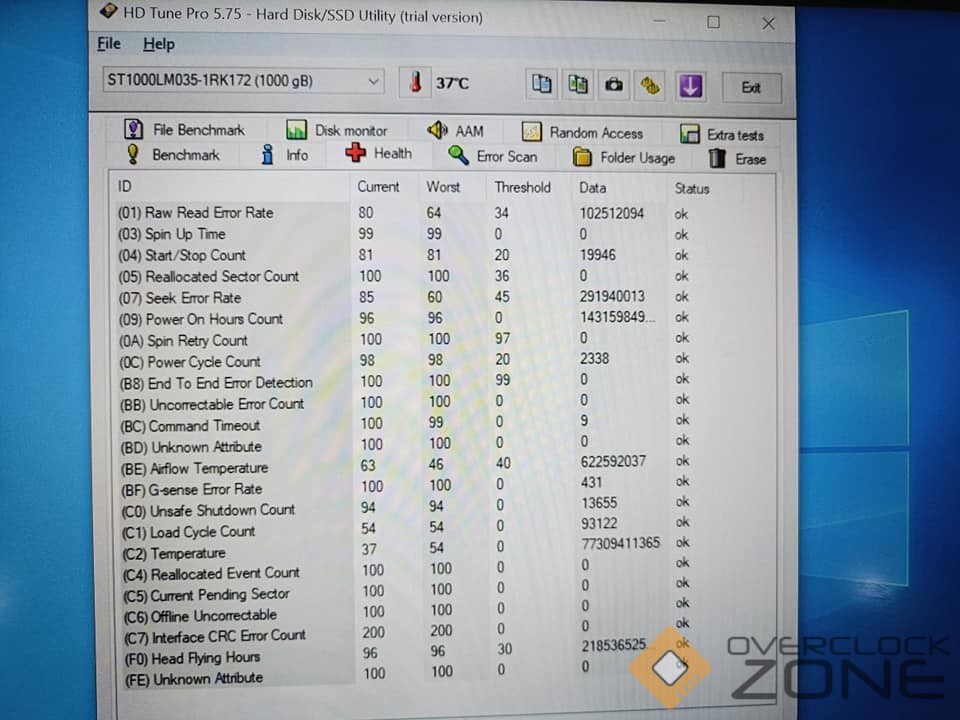This screenshot has width=960, height=720.
Task: Switch to the AAM tab
Action: coord(456,131)
